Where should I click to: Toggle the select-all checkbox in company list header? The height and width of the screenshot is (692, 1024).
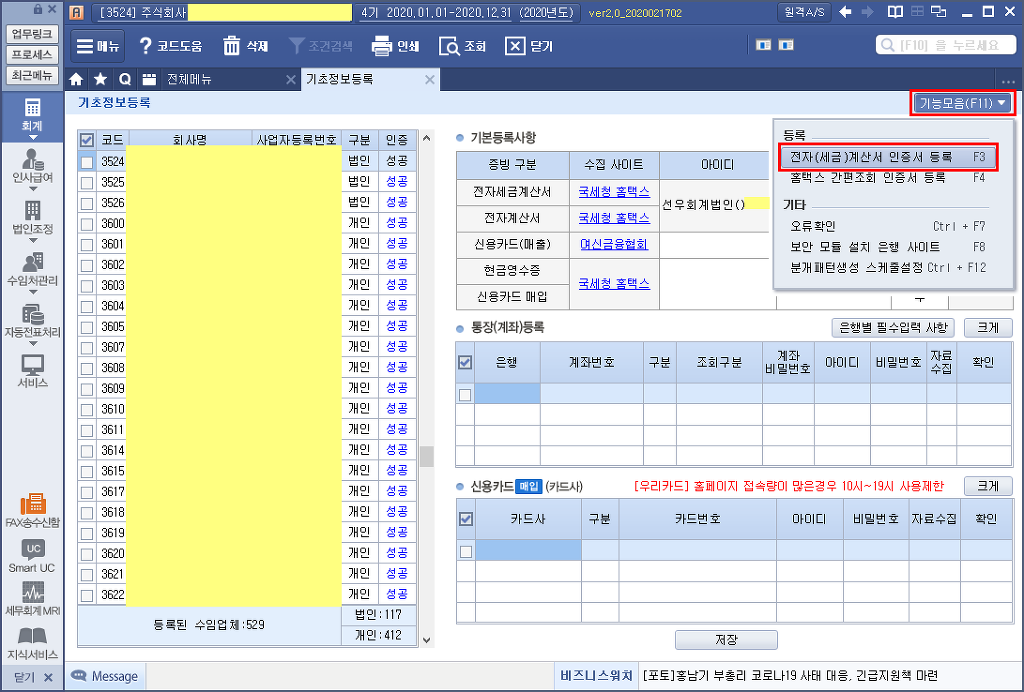(87, 140)
